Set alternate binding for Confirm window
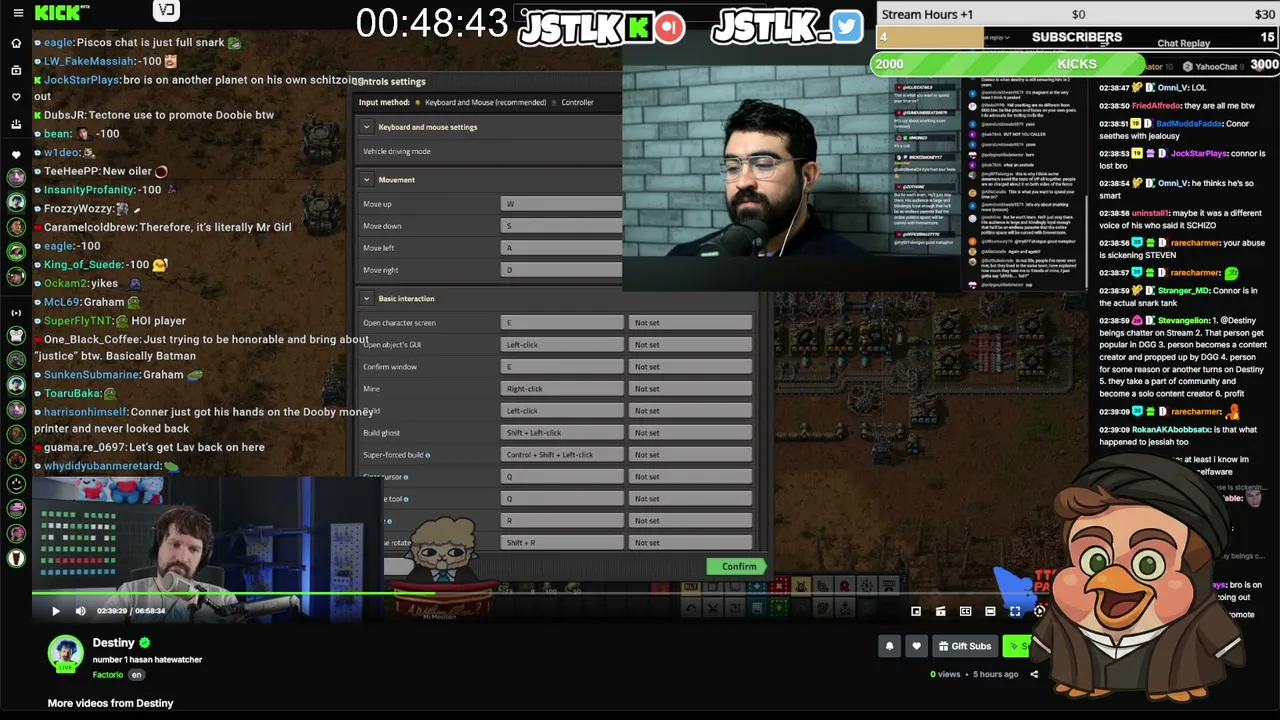Screen dimensions: 1280x720 (x=690, y=367)
